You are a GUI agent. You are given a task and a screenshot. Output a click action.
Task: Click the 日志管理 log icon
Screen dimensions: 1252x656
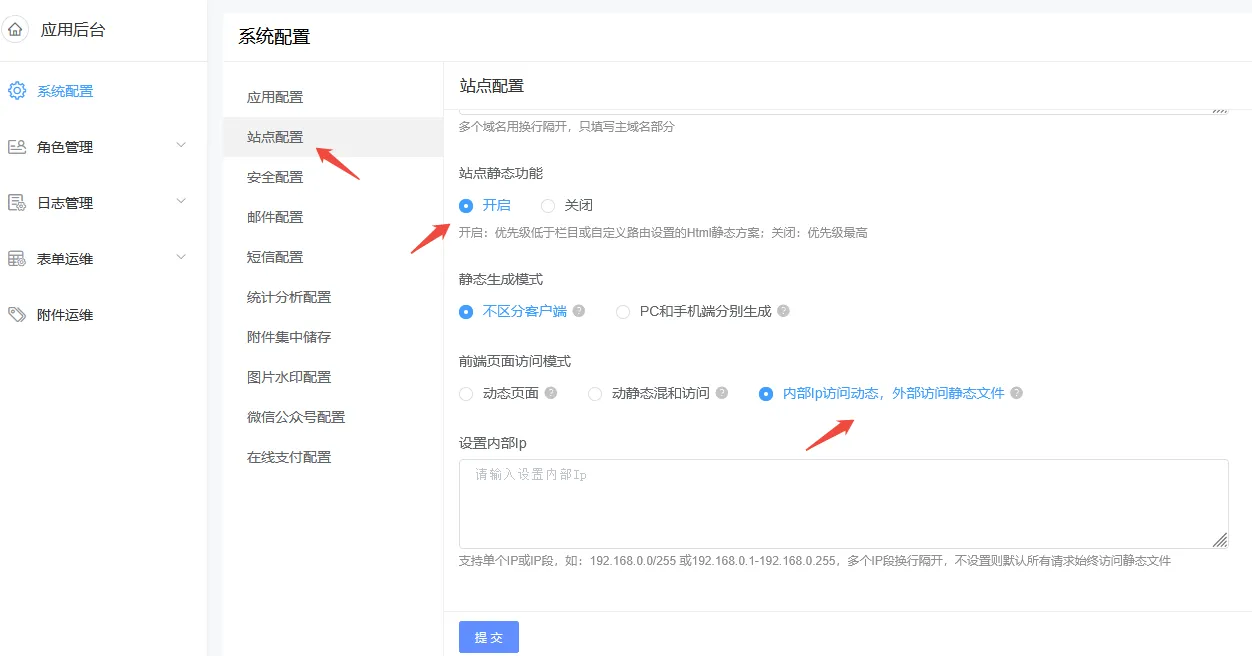(x=17, y=203)
